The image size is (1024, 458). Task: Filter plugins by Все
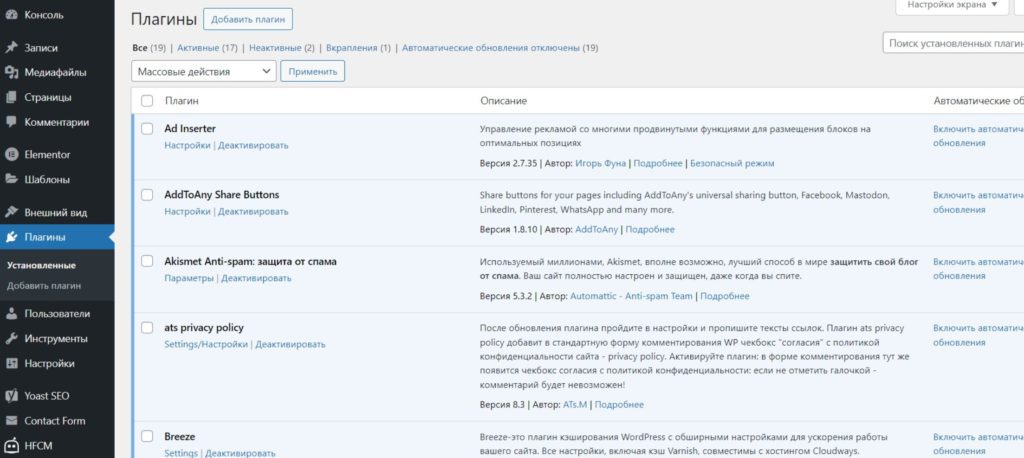tap(140, 48)
